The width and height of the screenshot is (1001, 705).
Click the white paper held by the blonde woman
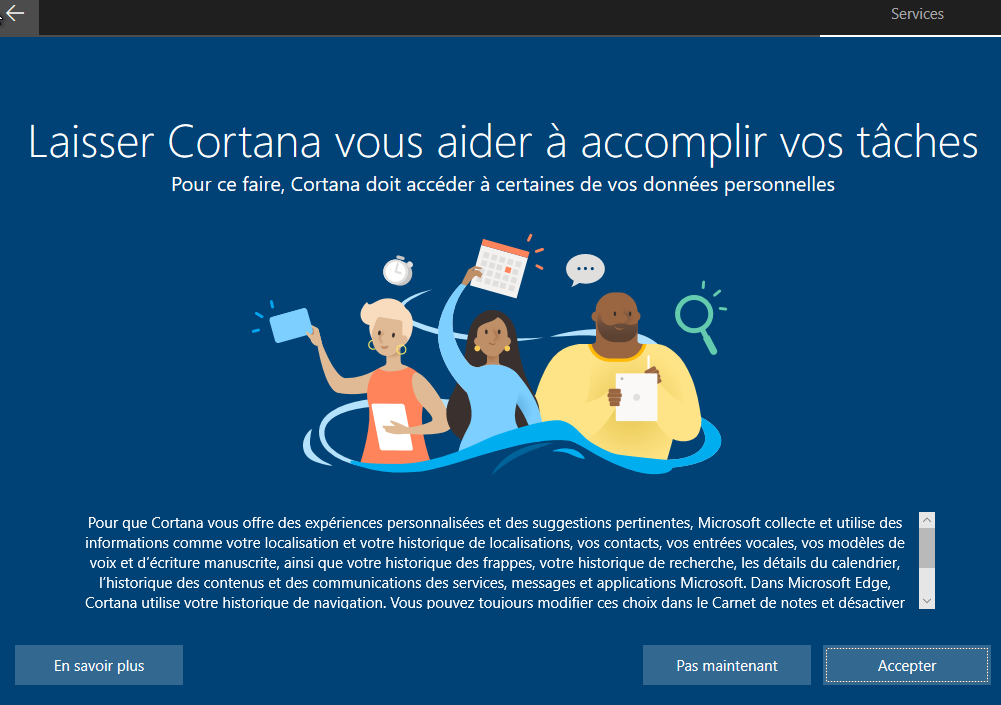point(392,427)
